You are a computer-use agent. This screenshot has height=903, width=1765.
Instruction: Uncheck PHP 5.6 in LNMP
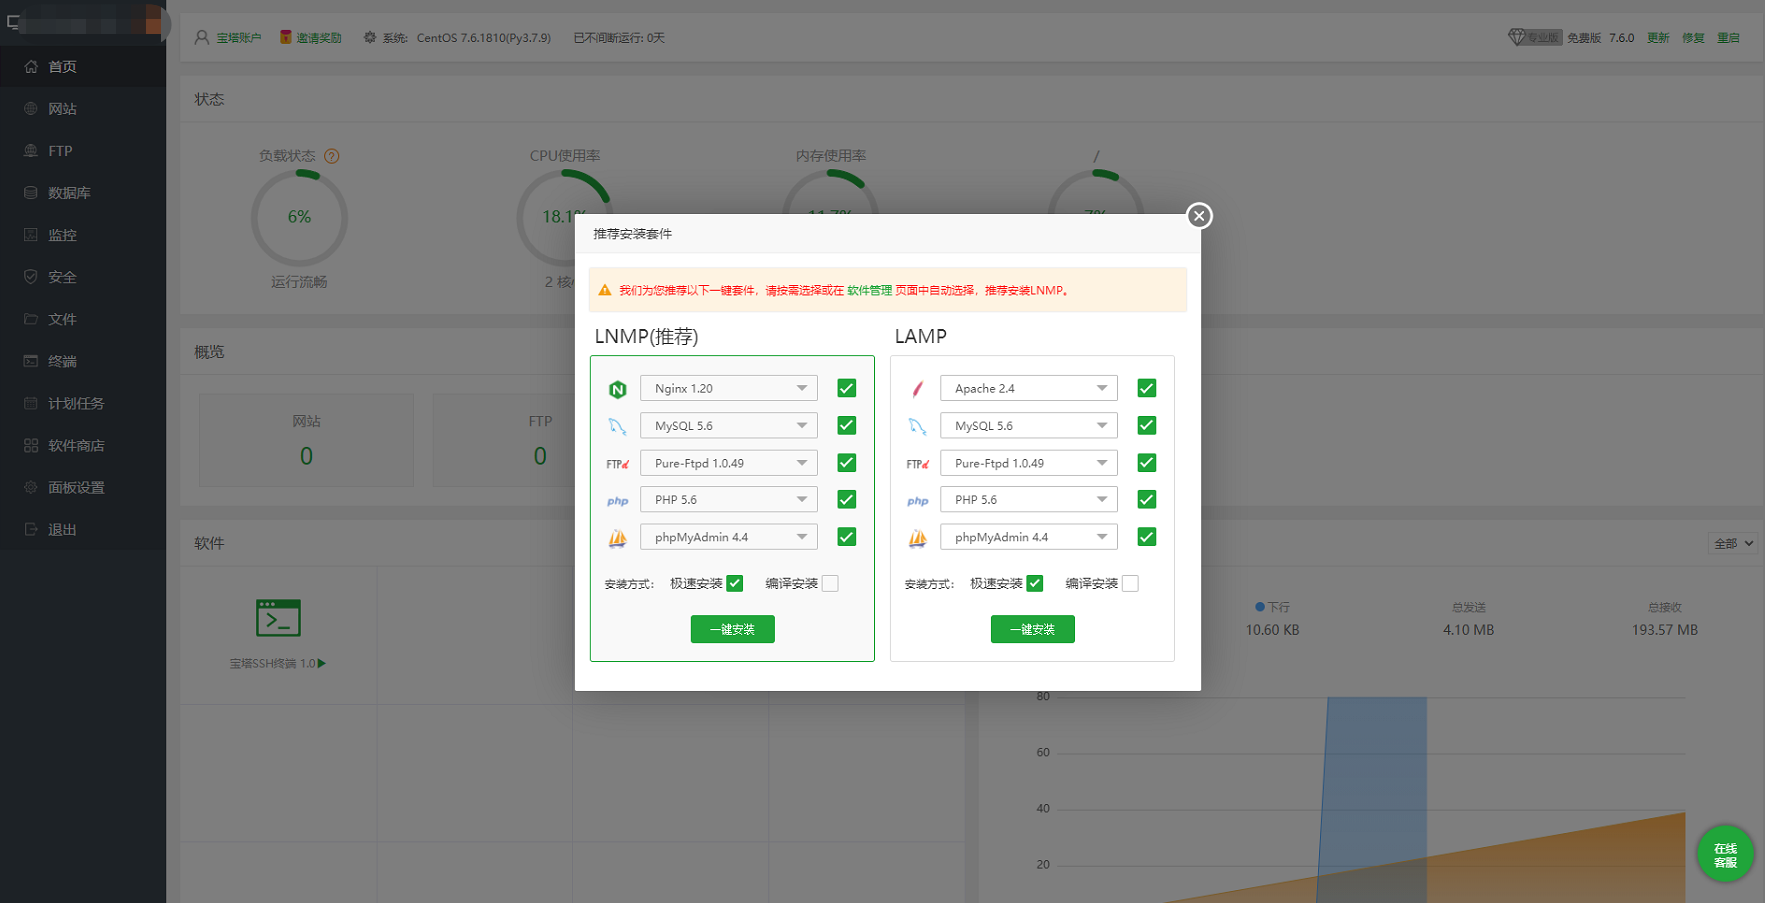pos(846,499)
